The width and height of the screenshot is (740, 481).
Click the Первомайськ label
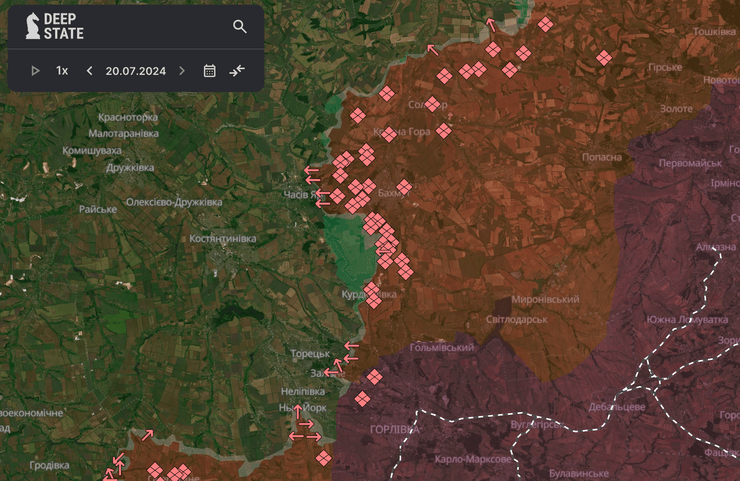click(x=690, y=163)
